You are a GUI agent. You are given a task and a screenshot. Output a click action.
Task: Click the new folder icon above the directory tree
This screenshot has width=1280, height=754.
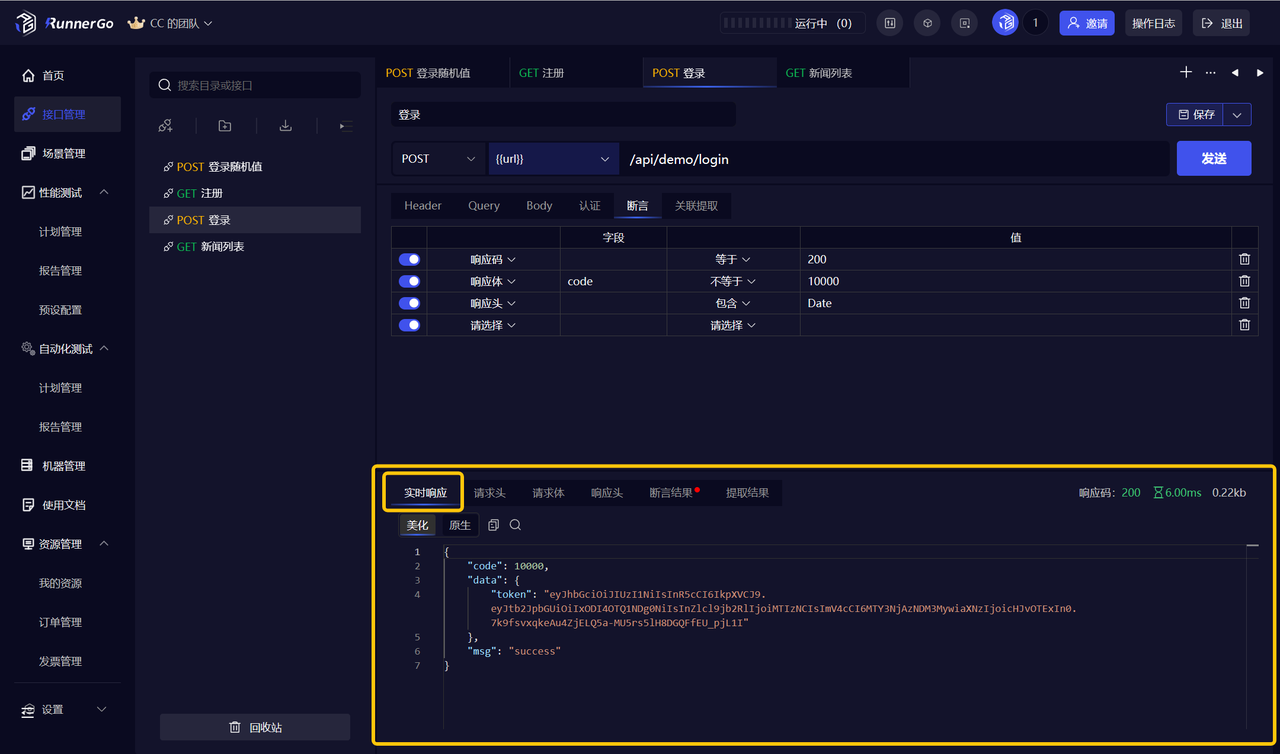coord(224,125)
